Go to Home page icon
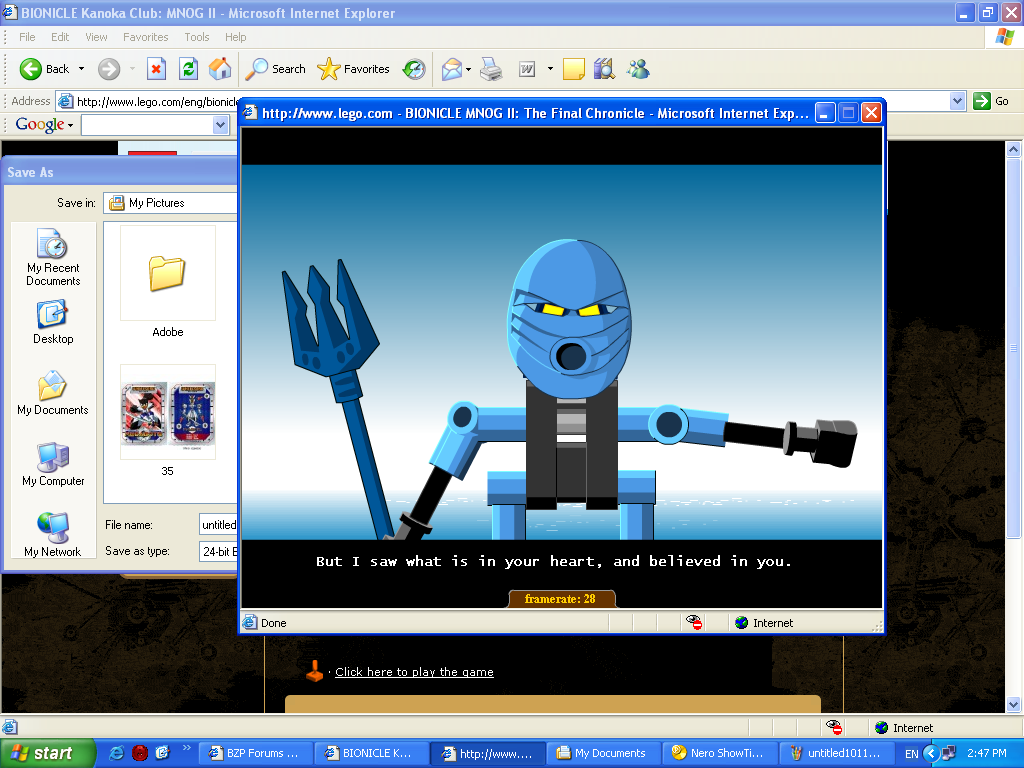The height and width of the screenshot is (768, 1024). [x=220, y=69]
